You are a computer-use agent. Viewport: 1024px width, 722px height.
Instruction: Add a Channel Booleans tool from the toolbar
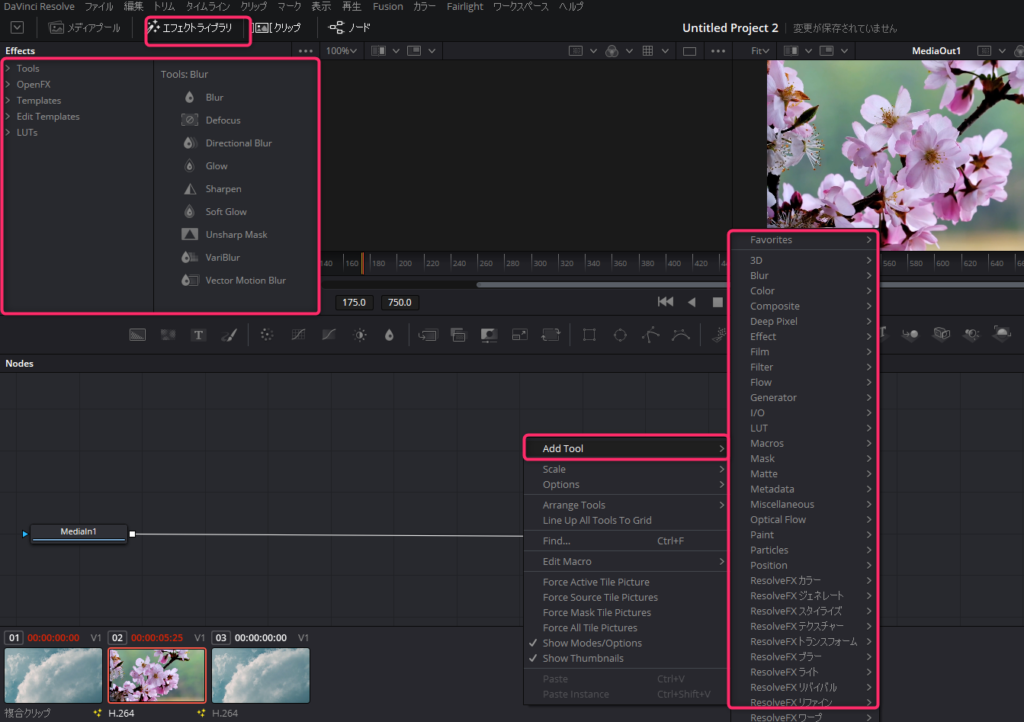click(x=458, y=335)
